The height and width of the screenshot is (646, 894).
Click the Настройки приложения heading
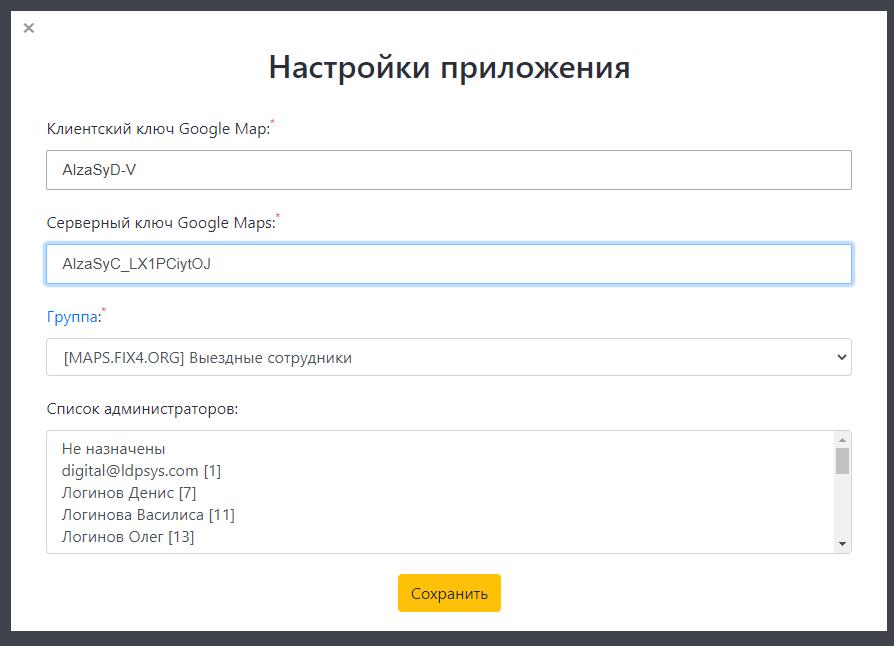tap(449, 67)
